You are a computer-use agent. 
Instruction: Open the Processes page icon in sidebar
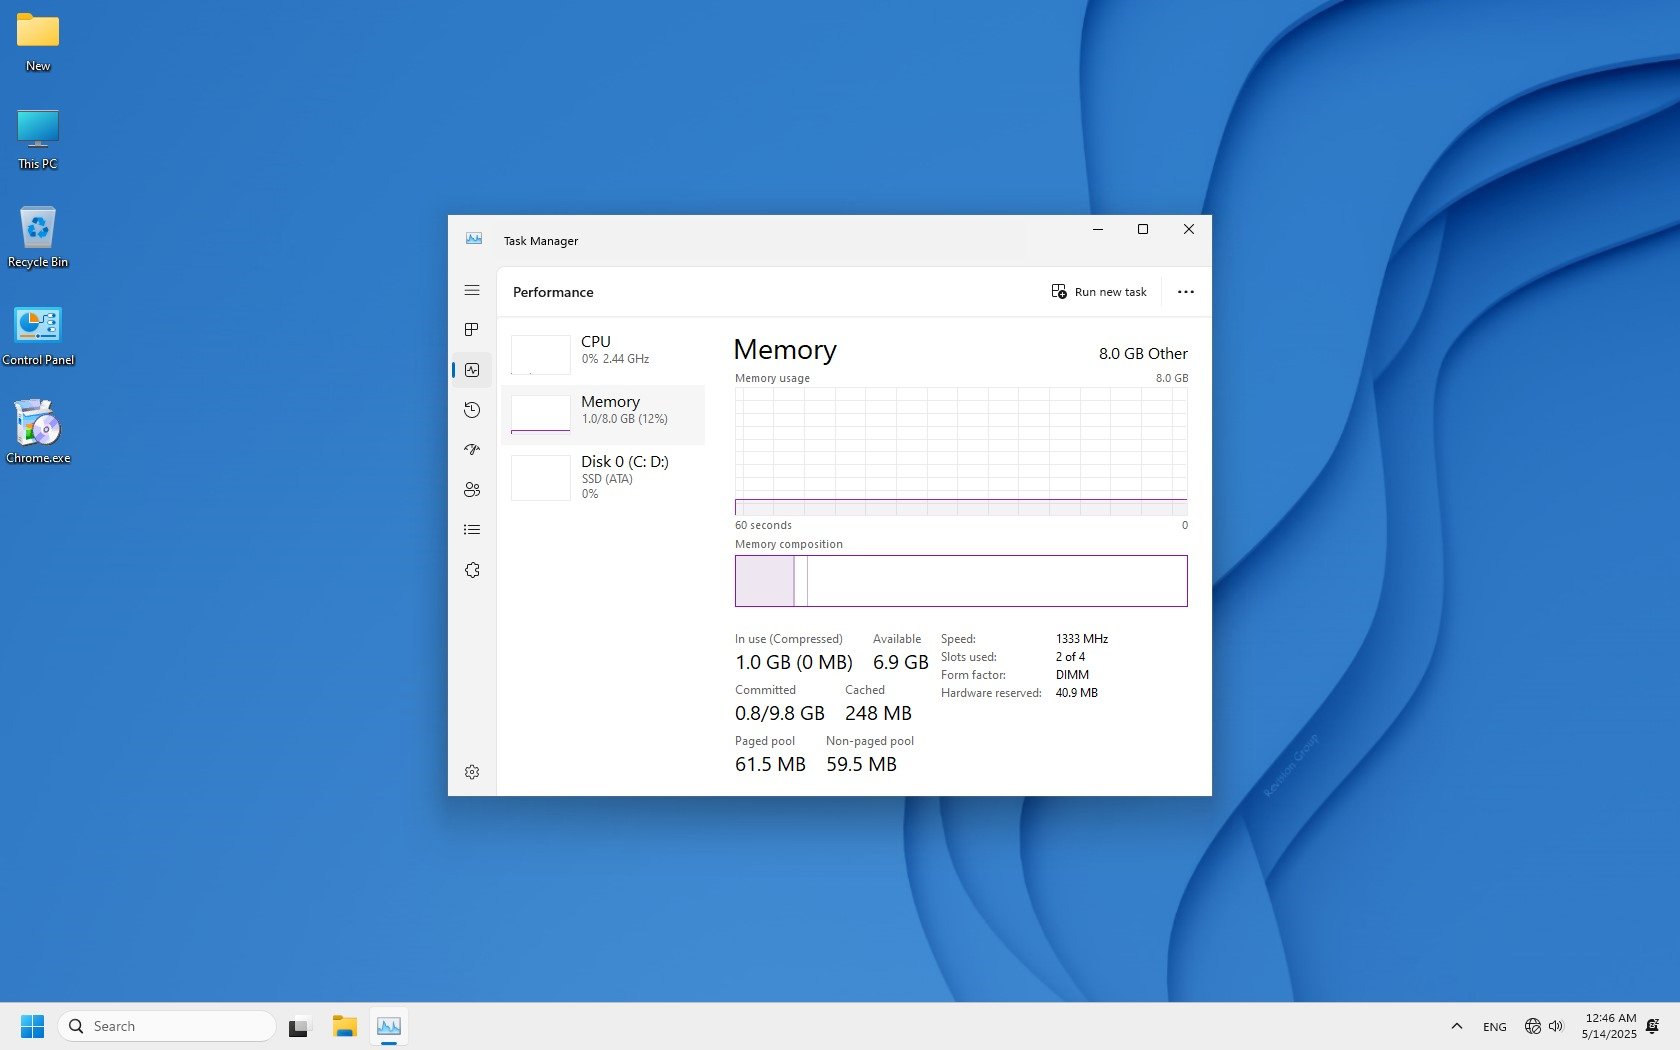click(472, 330)
